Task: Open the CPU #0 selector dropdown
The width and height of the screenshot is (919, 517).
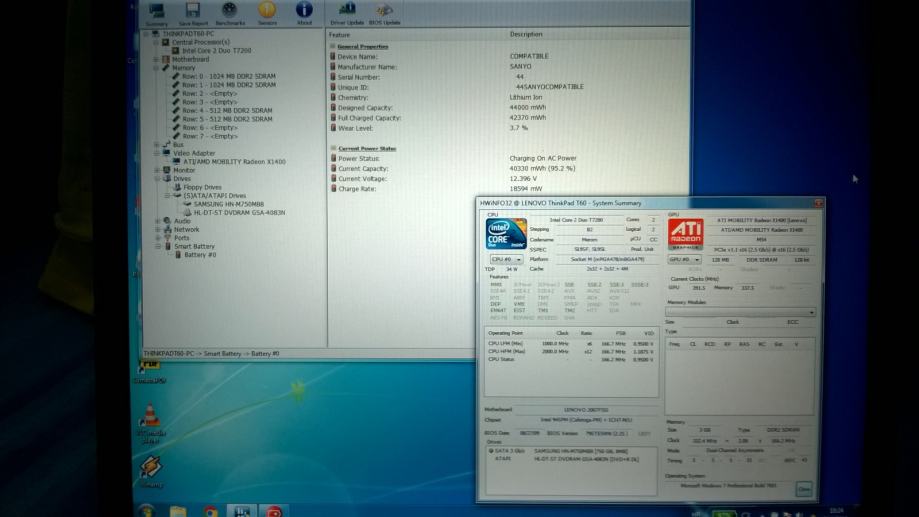Action: coord(506,259)
